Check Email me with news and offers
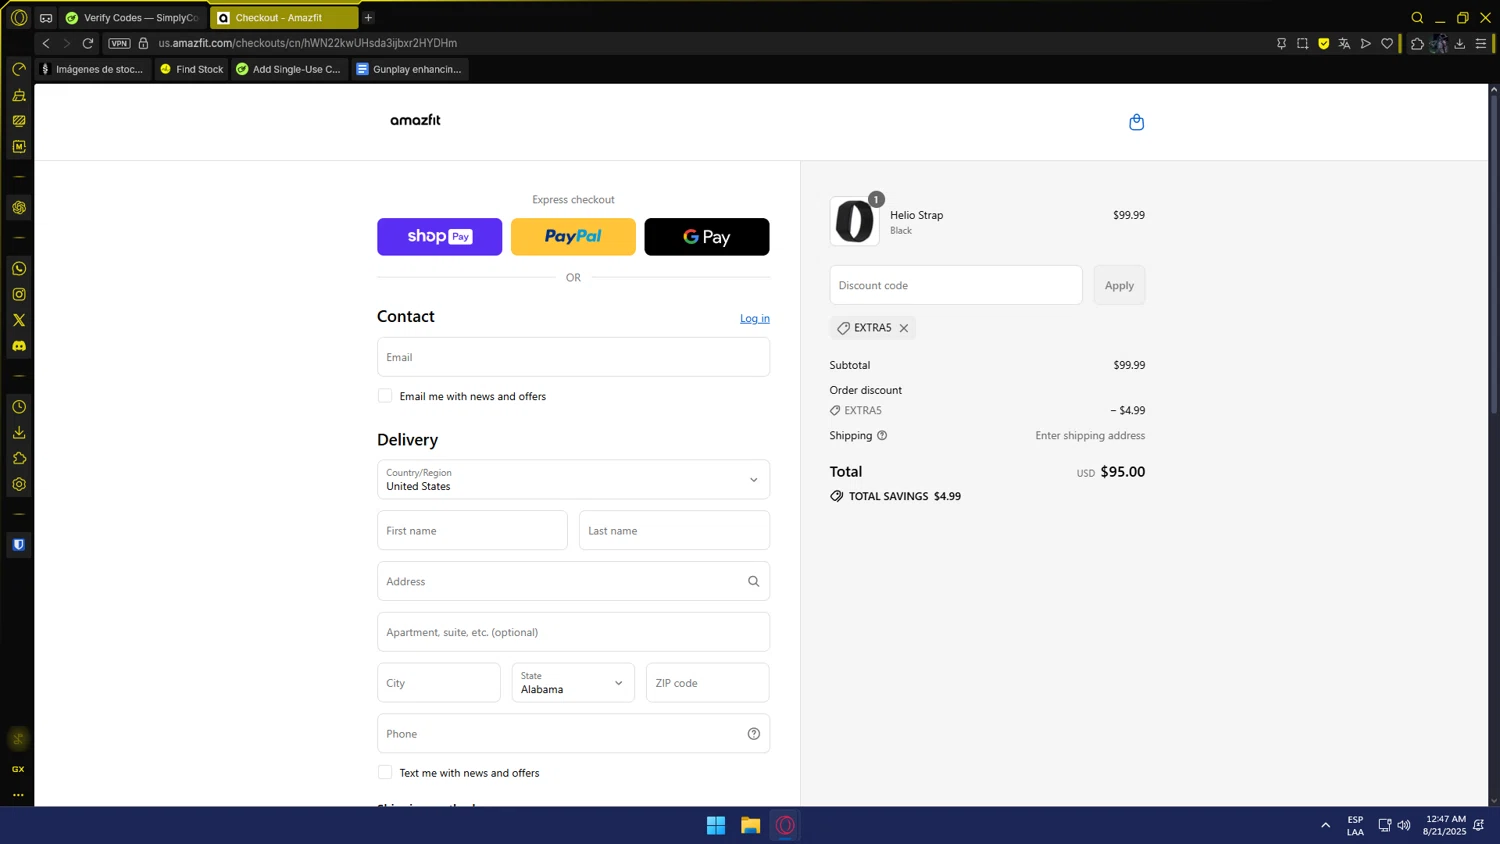1500x844 pixels. point(385,396)
